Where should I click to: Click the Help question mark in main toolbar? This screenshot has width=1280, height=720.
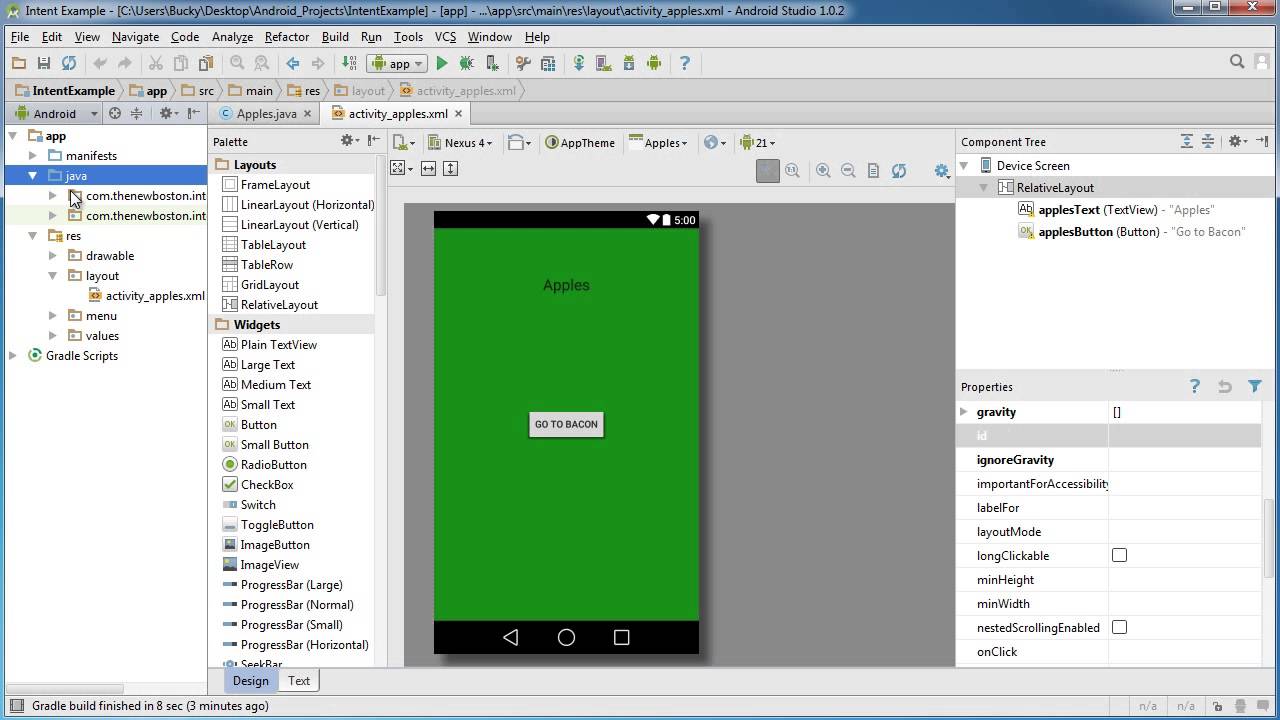click(x=685, y=63)
